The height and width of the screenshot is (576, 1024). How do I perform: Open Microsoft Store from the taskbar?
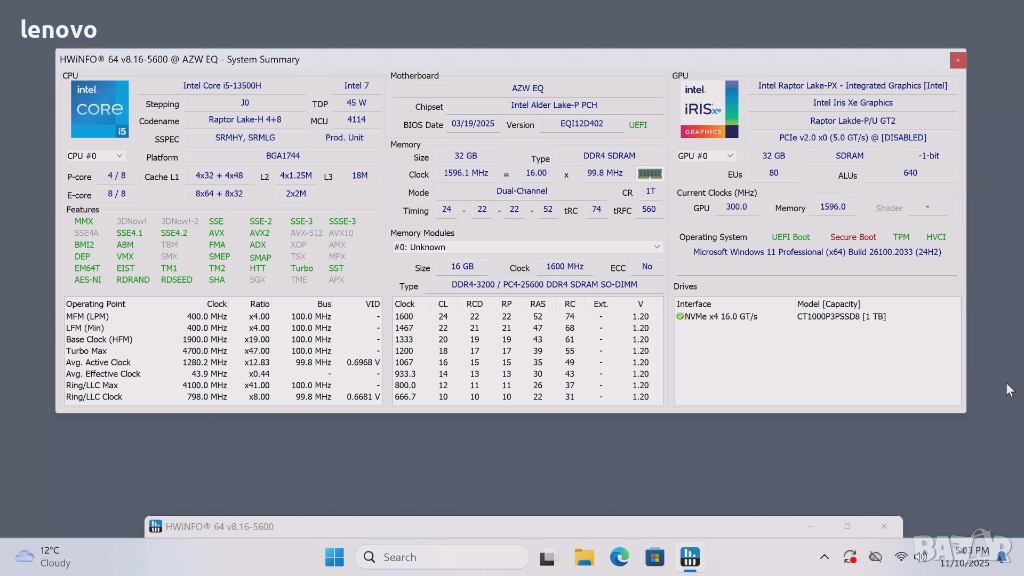pos(654,557)
